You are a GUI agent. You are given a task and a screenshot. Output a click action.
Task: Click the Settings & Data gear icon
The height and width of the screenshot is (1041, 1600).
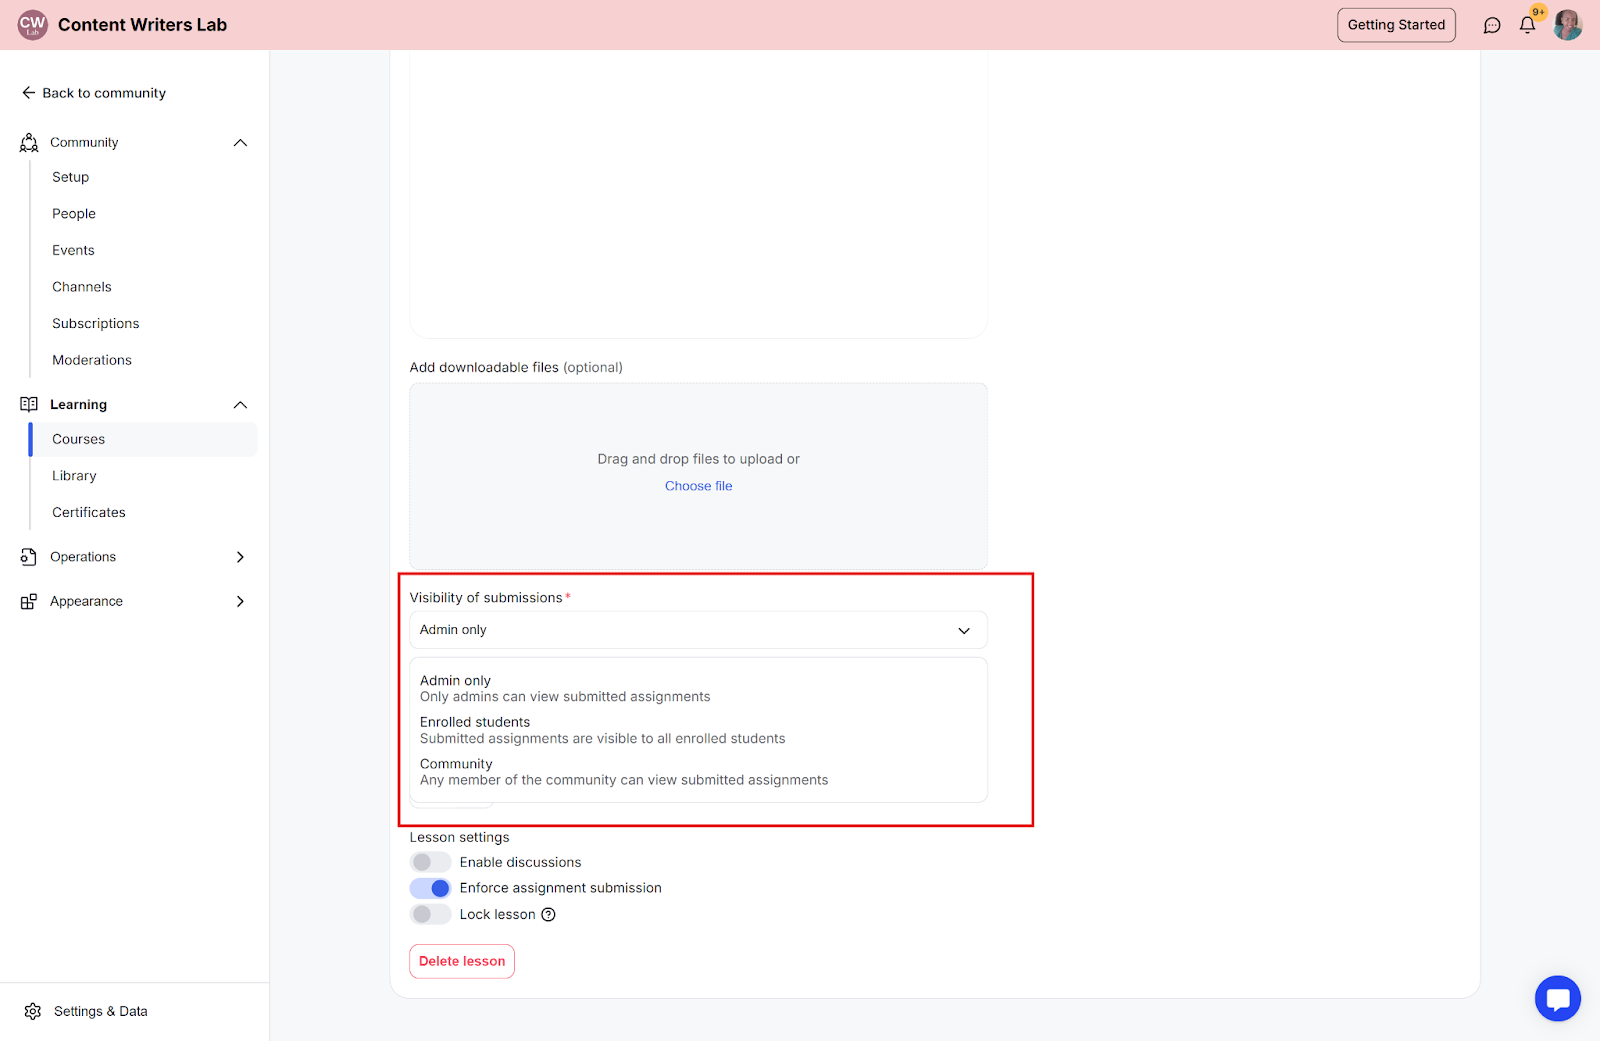(x=33, y=1012)
